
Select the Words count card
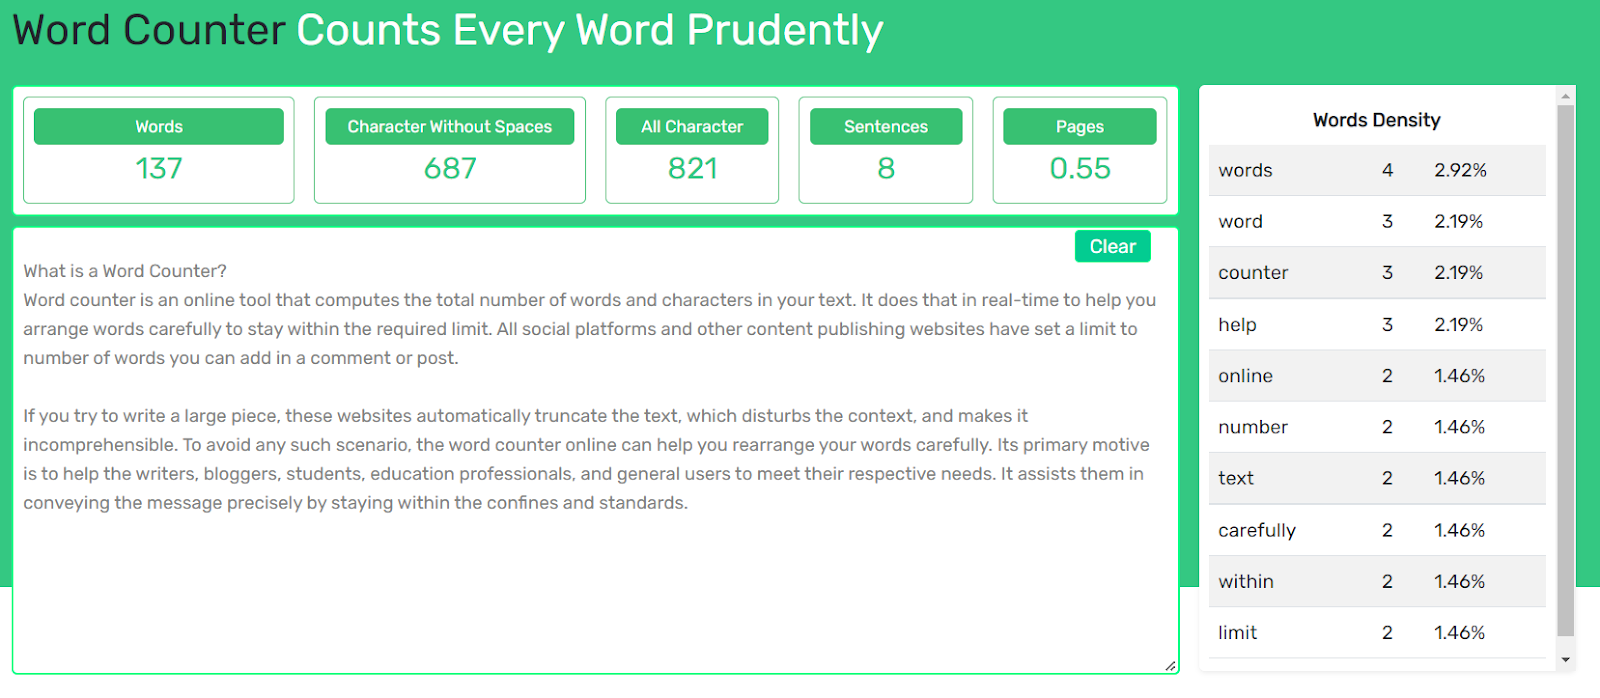tap(159, 150)
